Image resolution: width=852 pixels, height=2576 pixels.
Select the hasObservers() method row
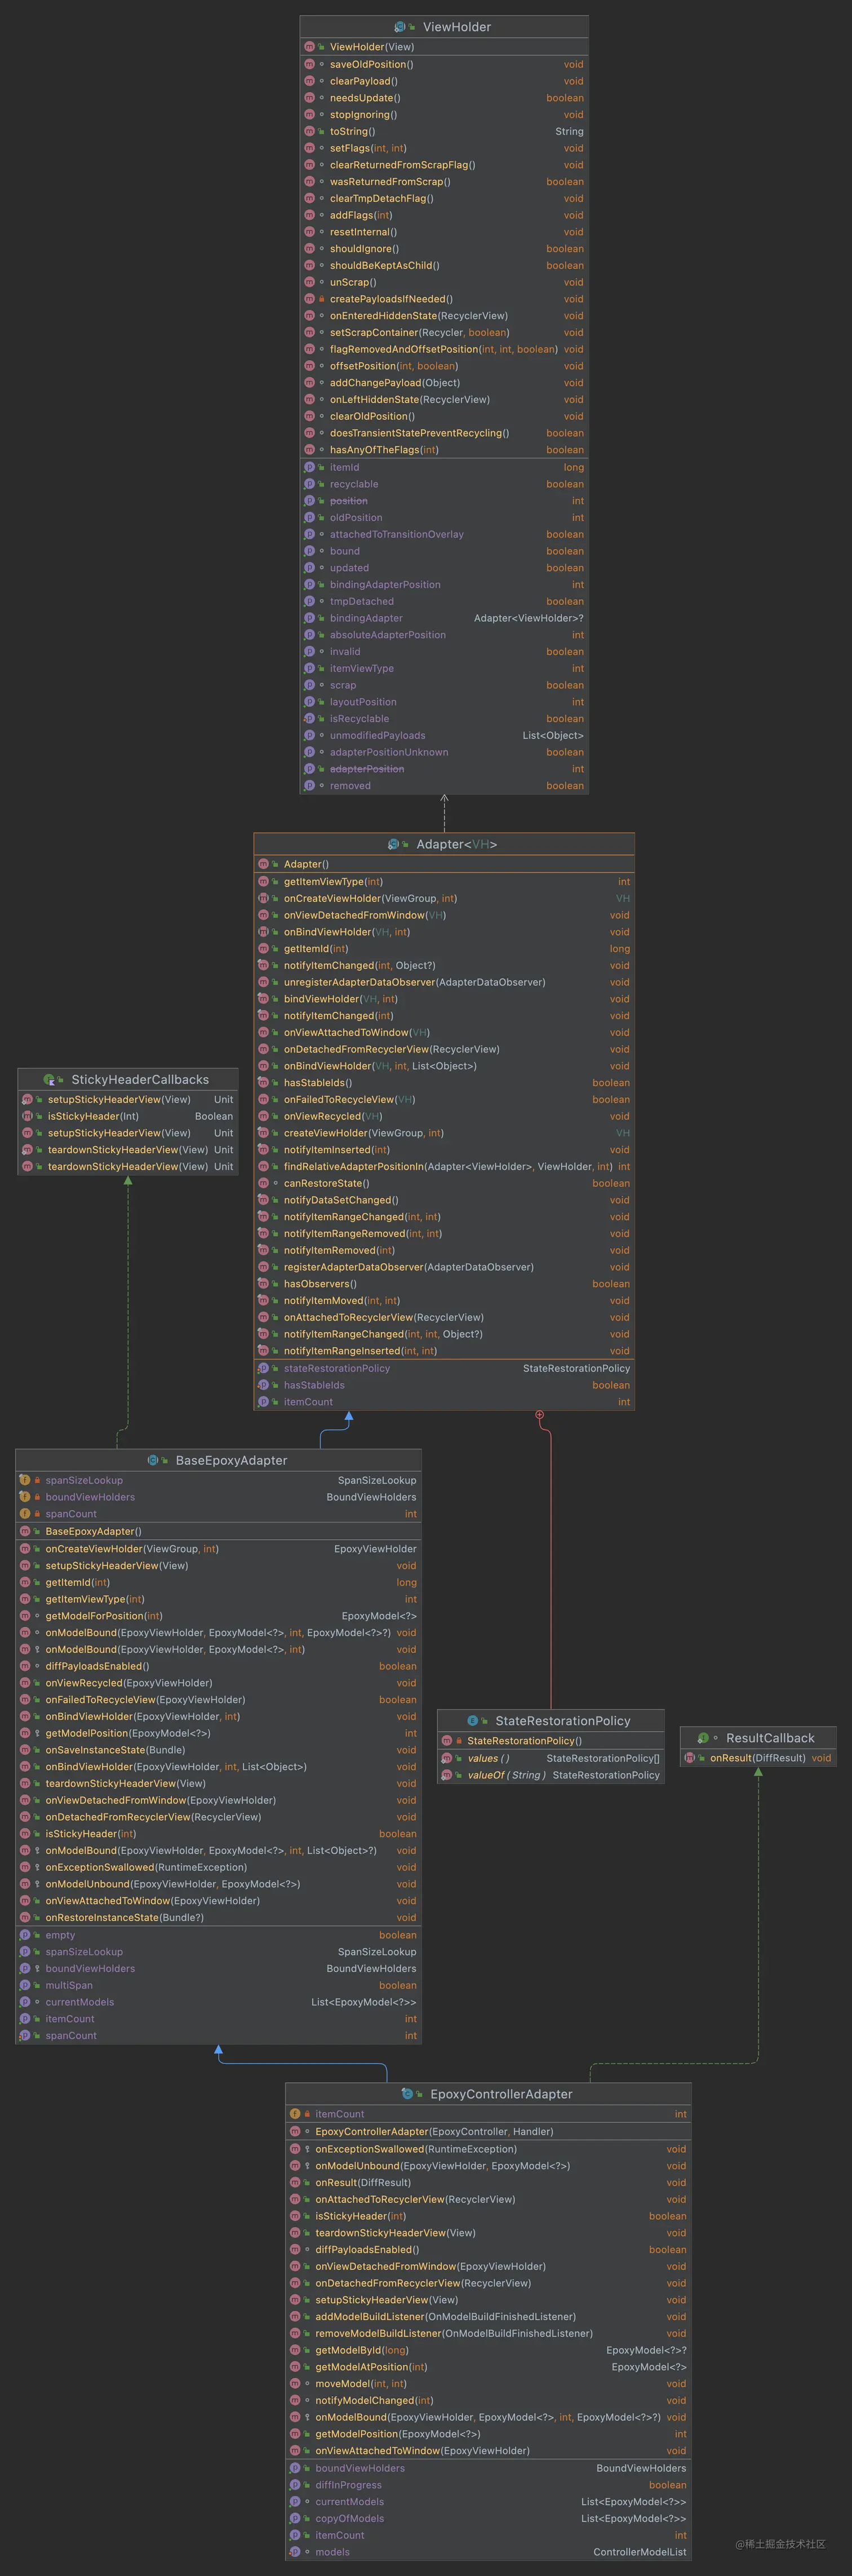point(444,1284)
